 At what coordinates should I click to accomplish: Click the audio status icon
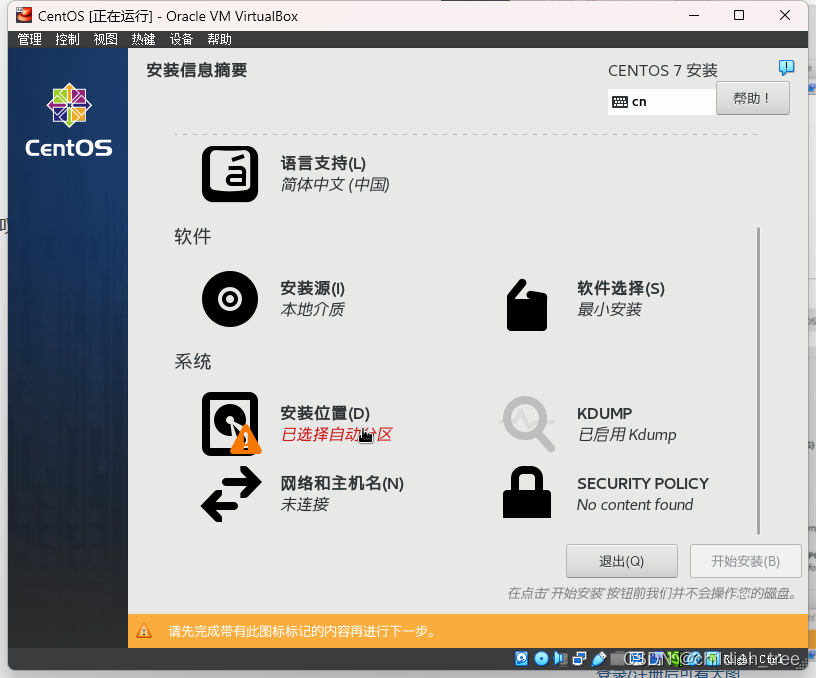(x=560, y=659)
